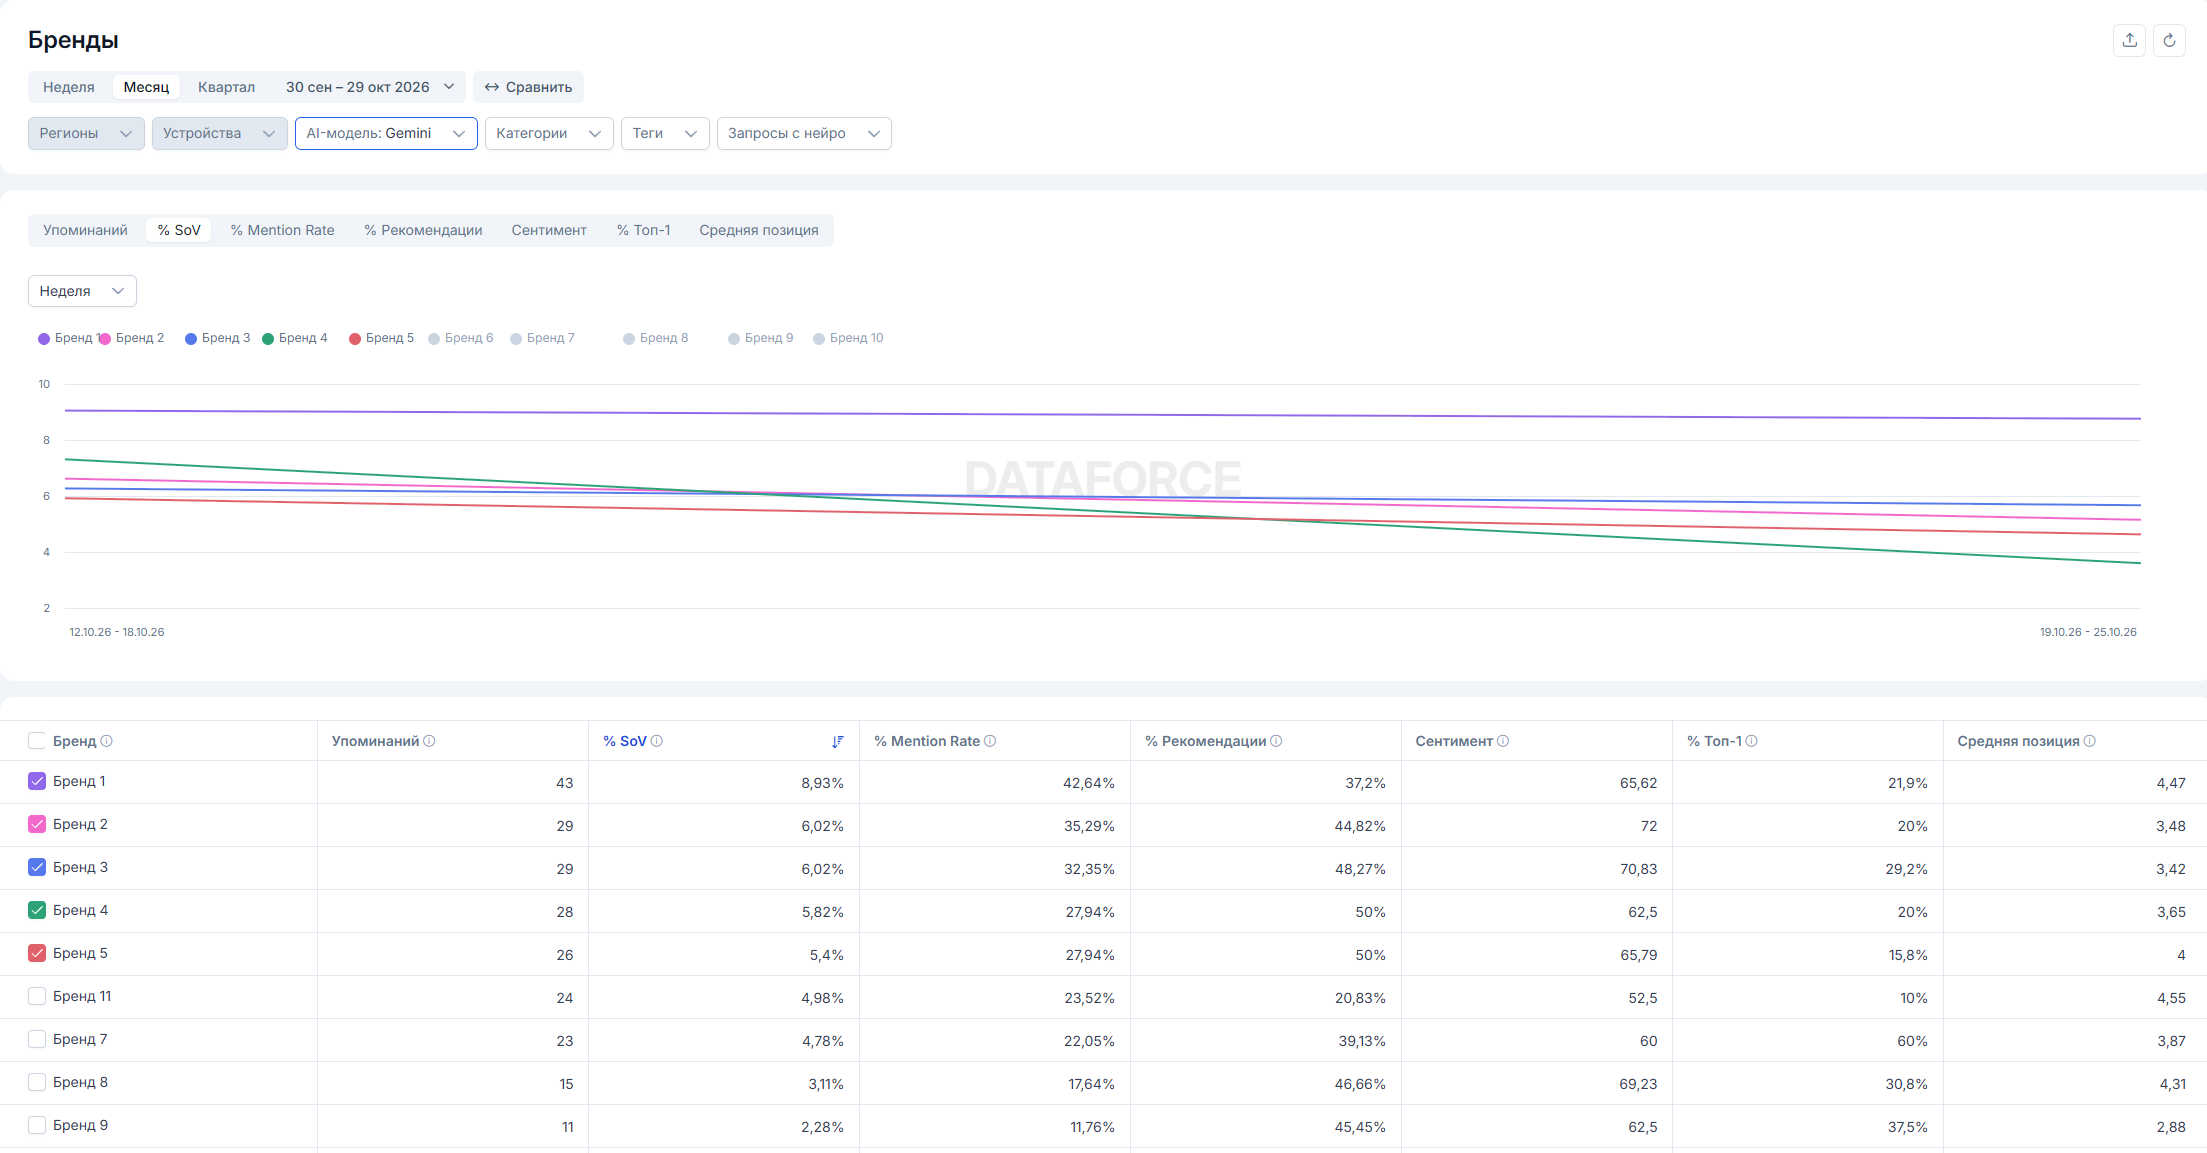Screen dimensions: 2207x1153
Task: Expand the Теги dropdown
Action: [665, 134]
